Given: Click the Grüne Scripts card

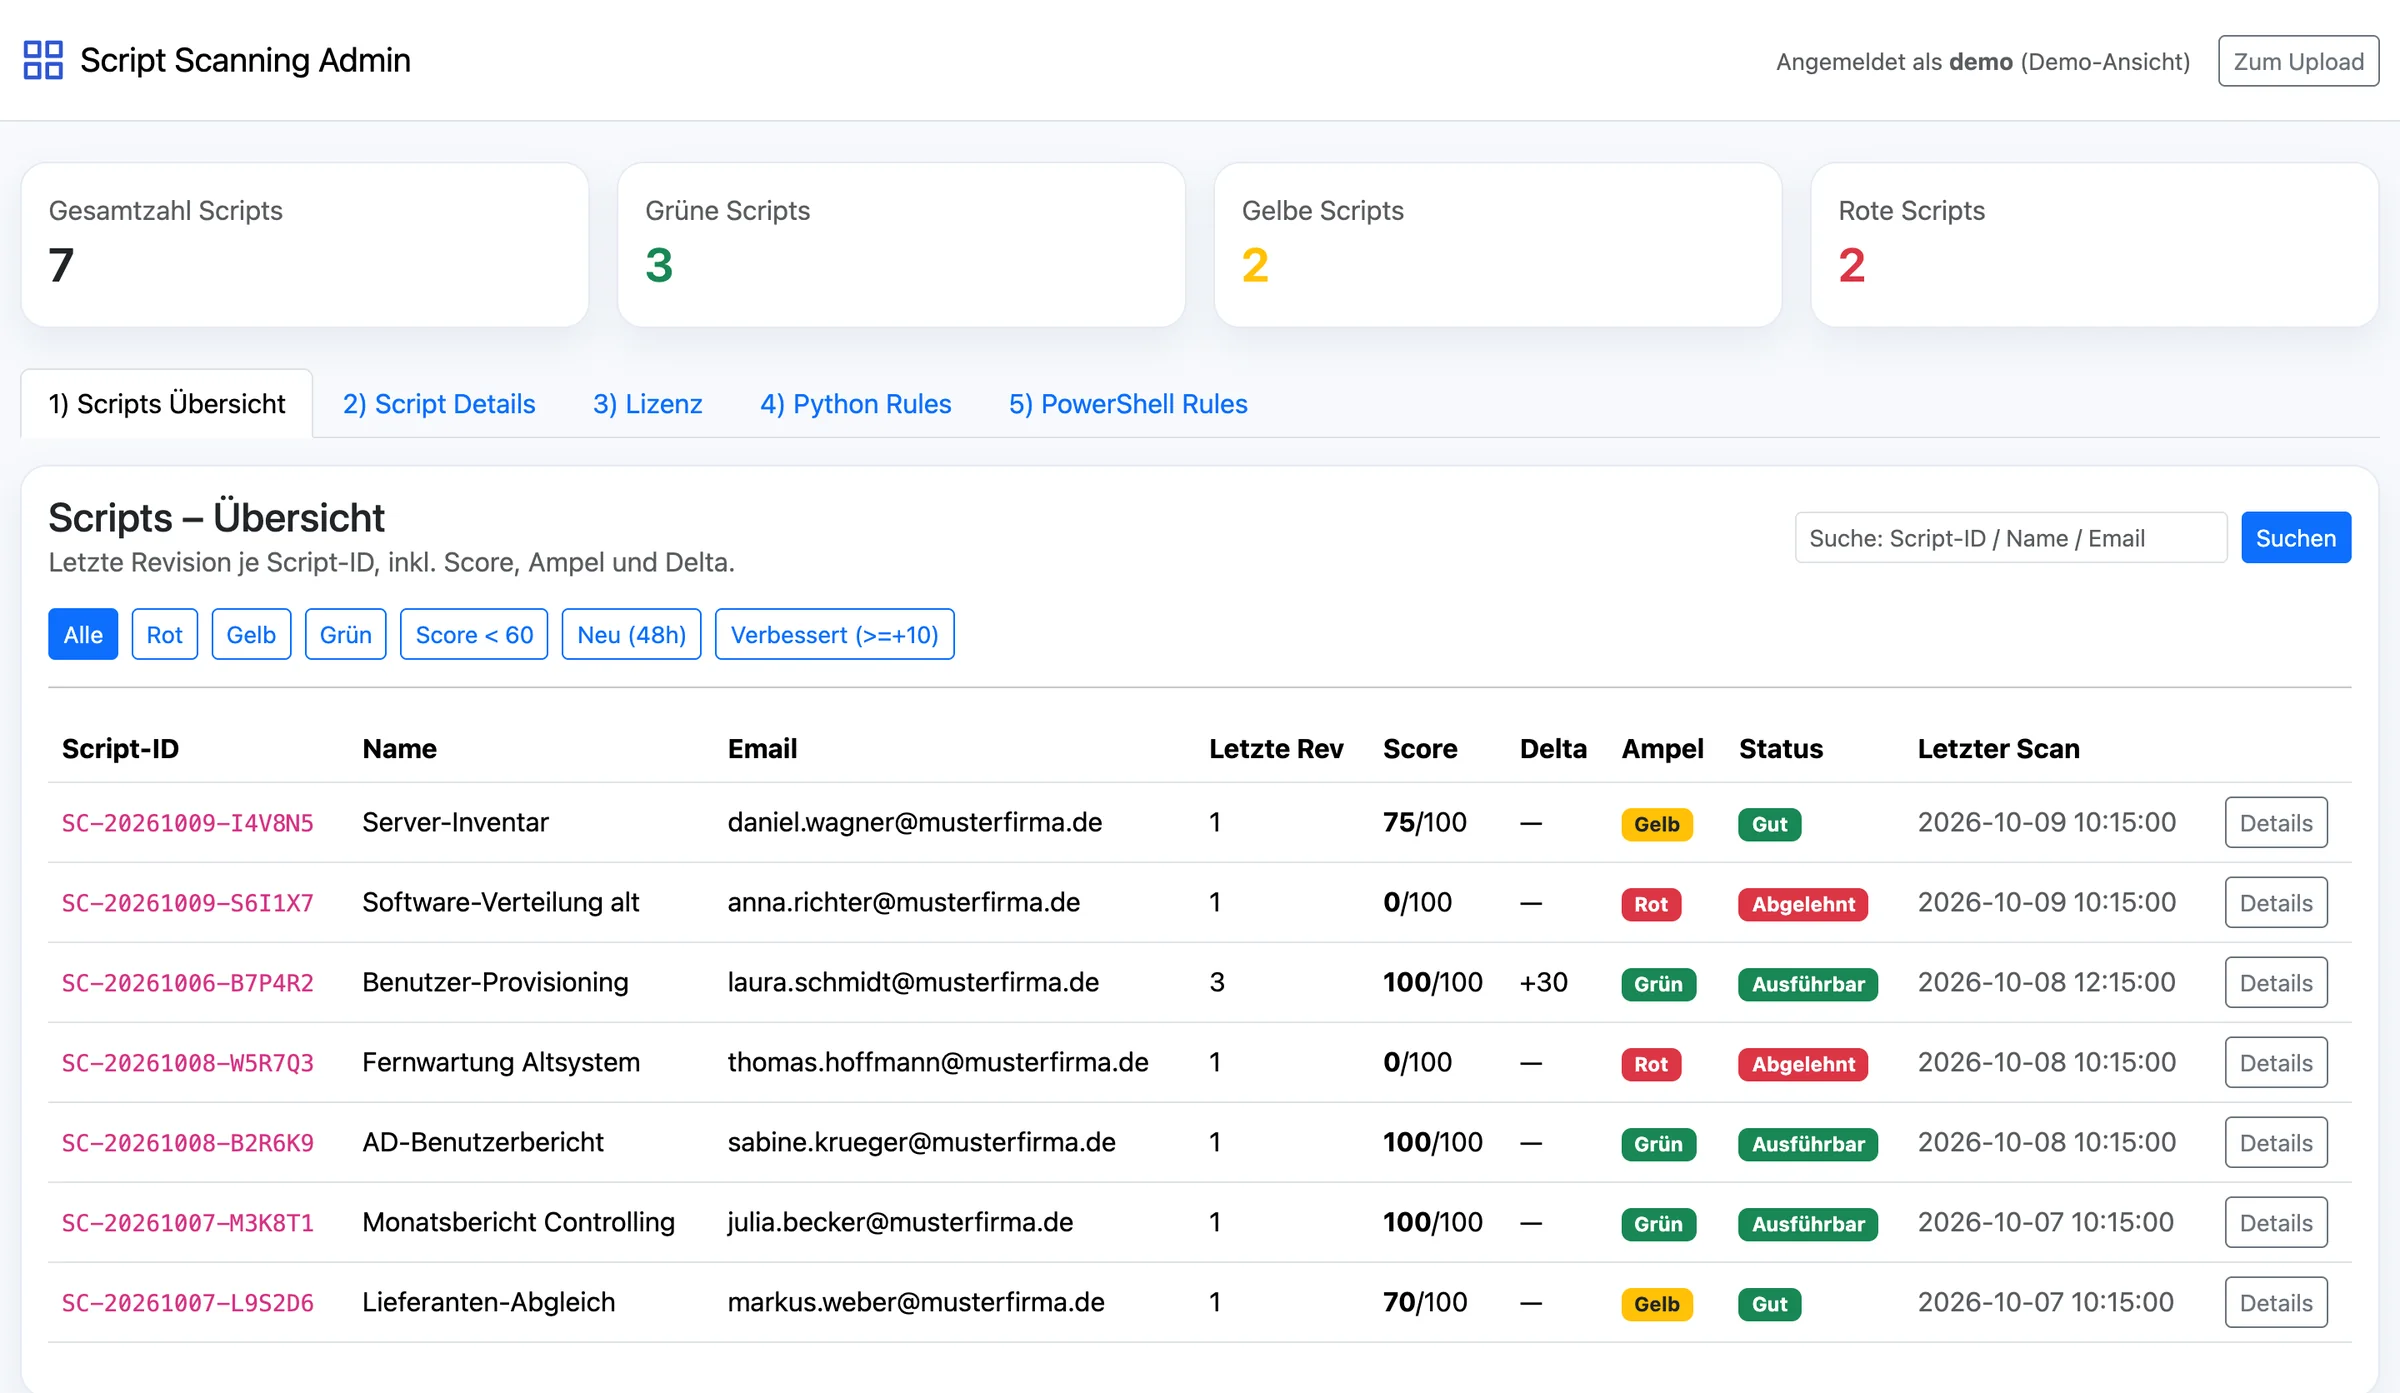Looking at the screenshot, I should (901, 245).
